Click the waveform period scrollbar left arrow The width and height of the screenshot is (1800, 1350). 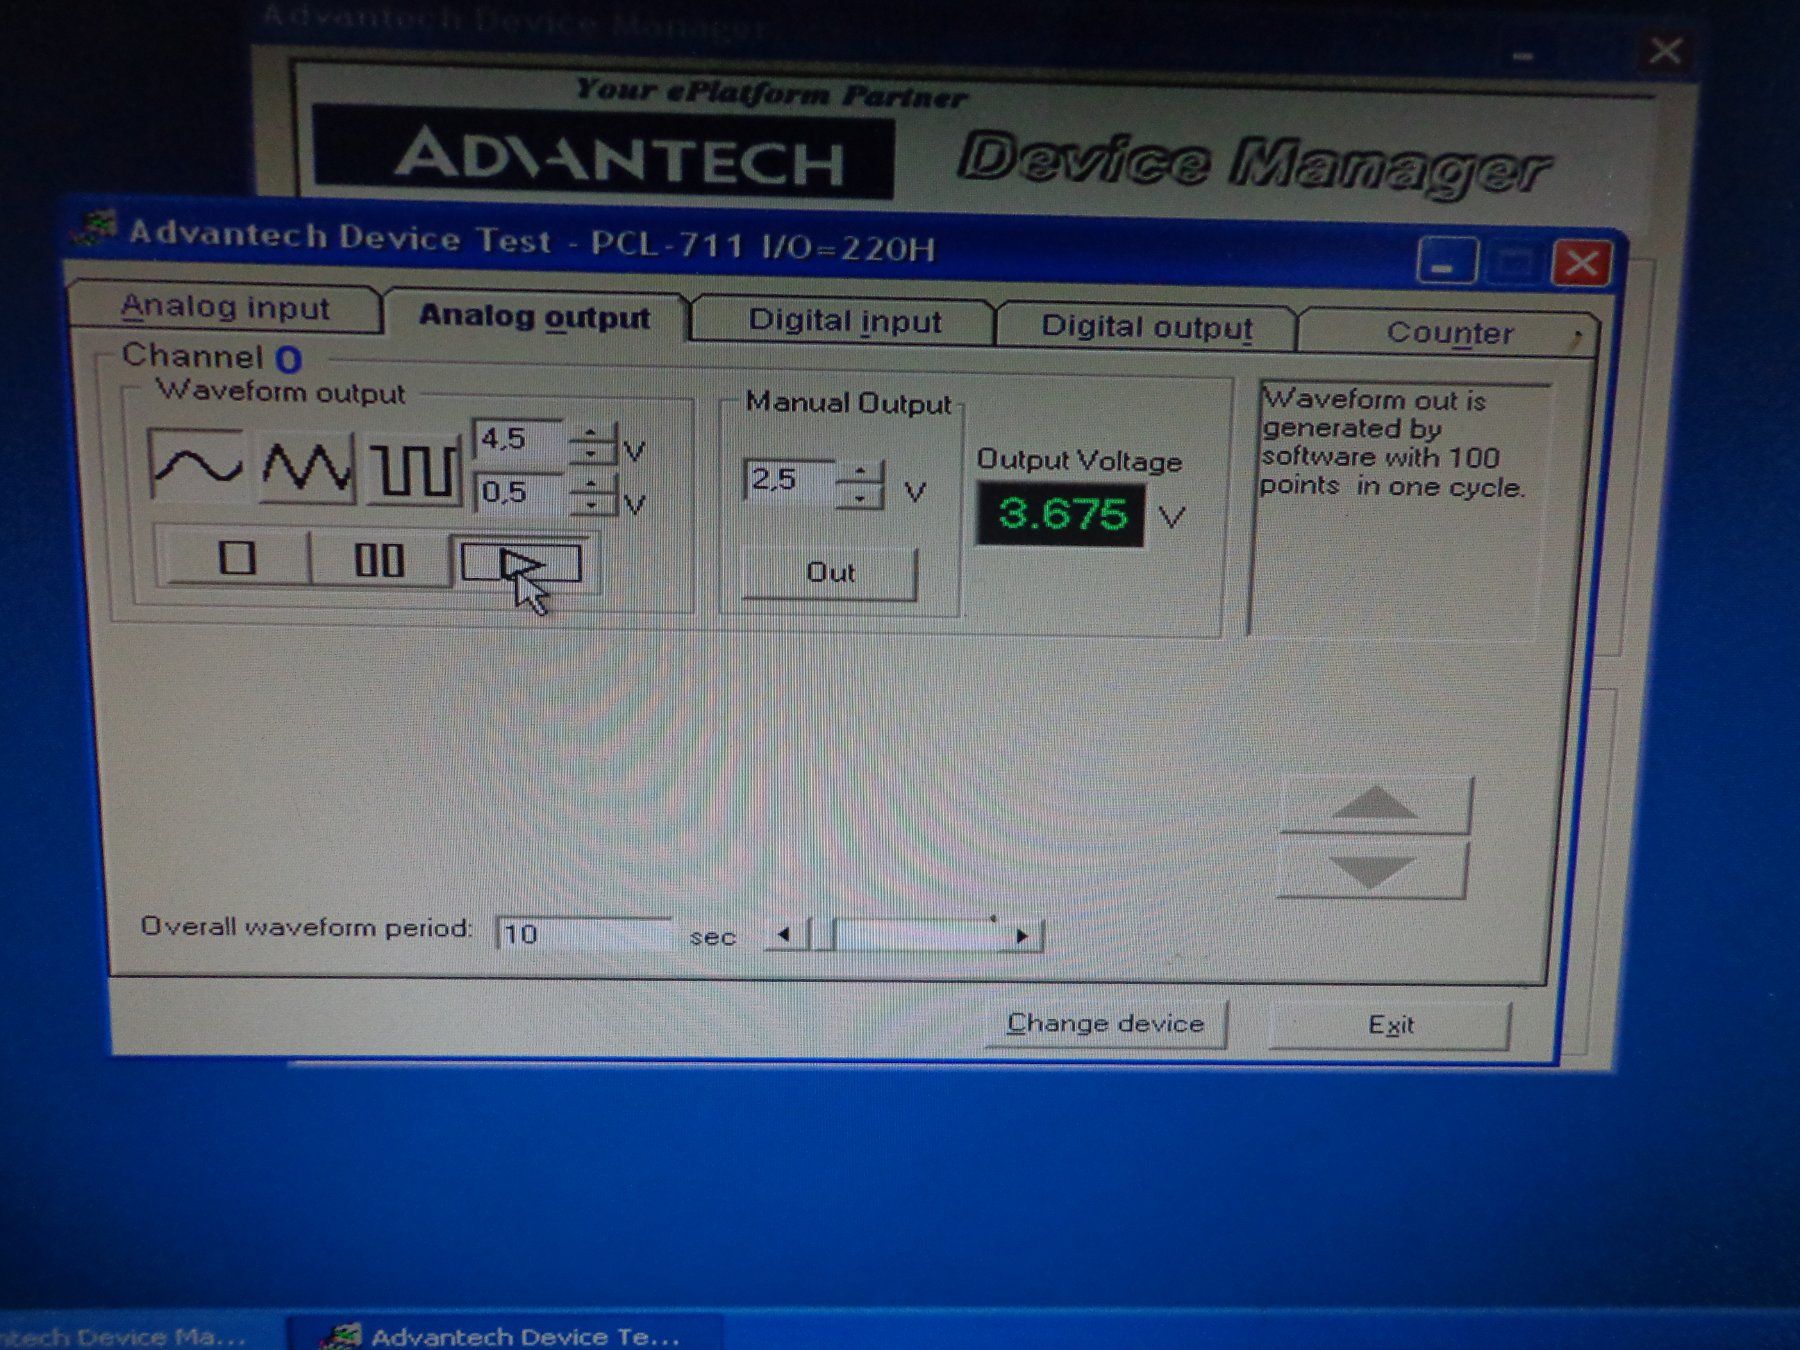785,935
